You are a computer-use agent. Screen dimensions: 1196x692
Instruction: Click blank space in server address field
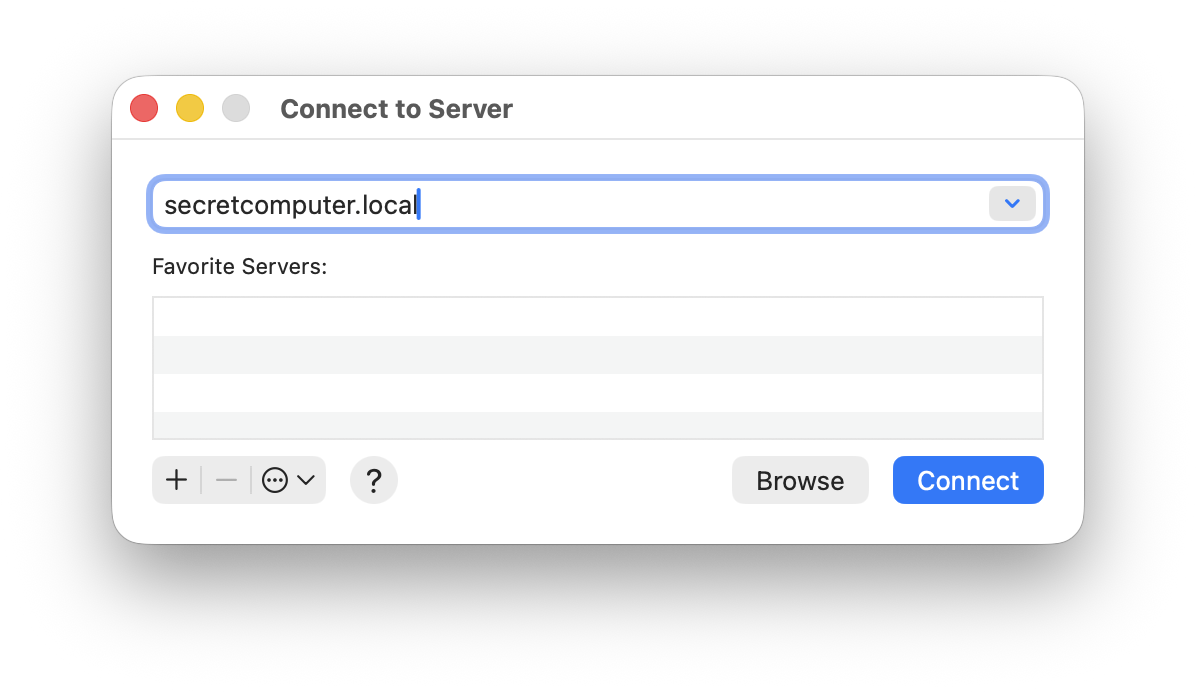[700, 205]
